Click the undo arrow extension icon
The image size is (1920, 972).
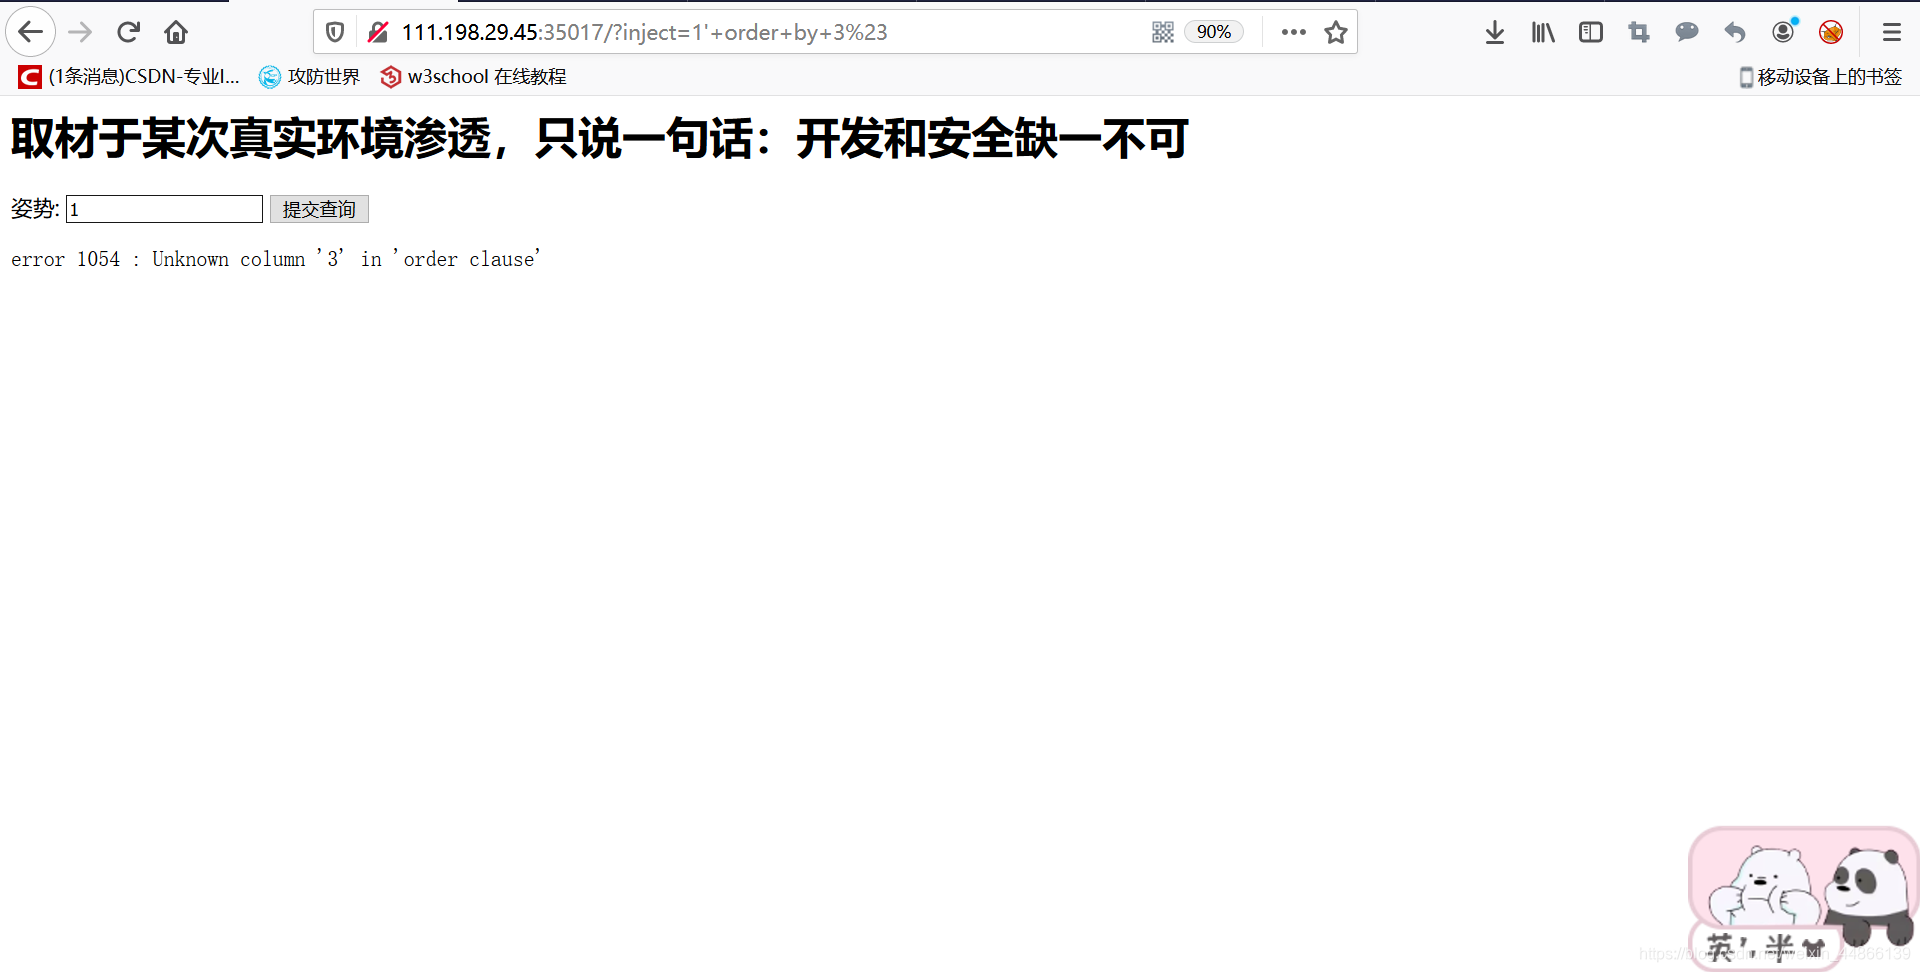click(x=1734, y=31)
